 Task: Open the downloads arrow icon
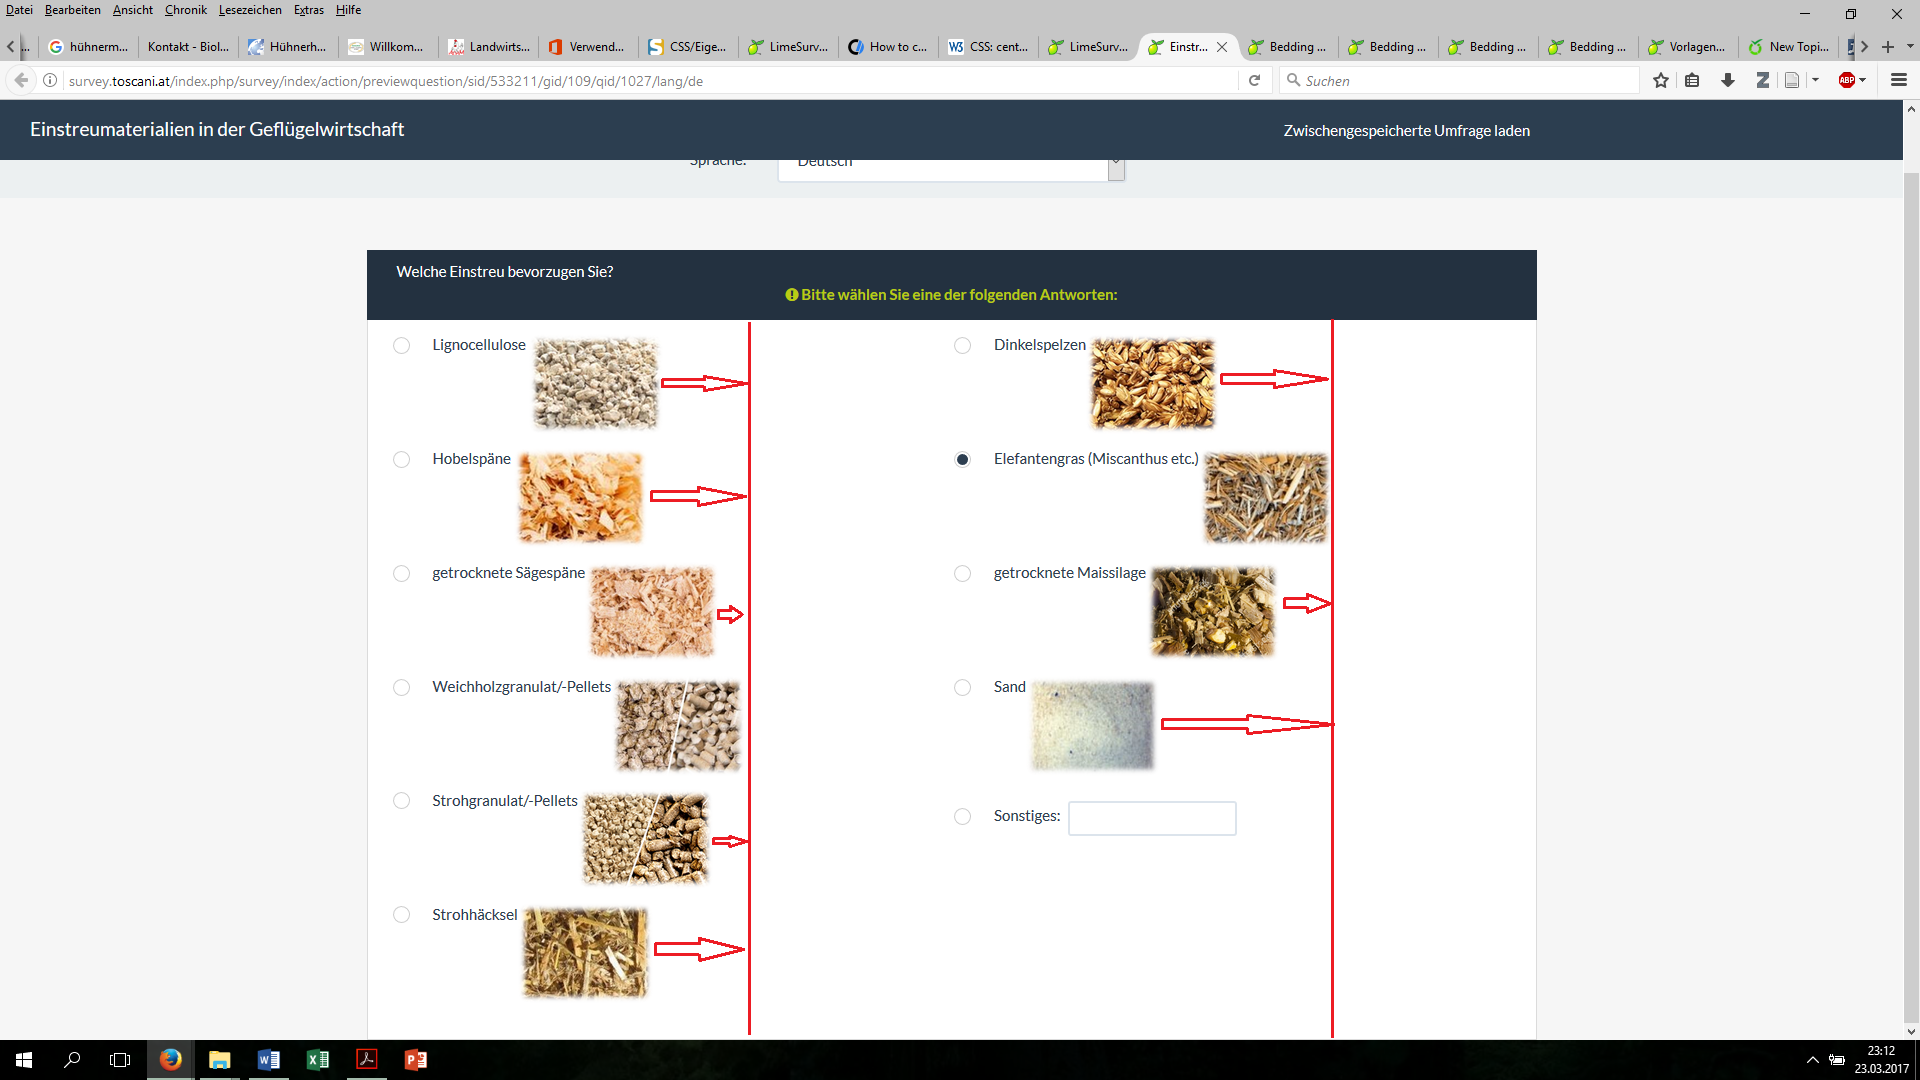tap(1727, 80)
